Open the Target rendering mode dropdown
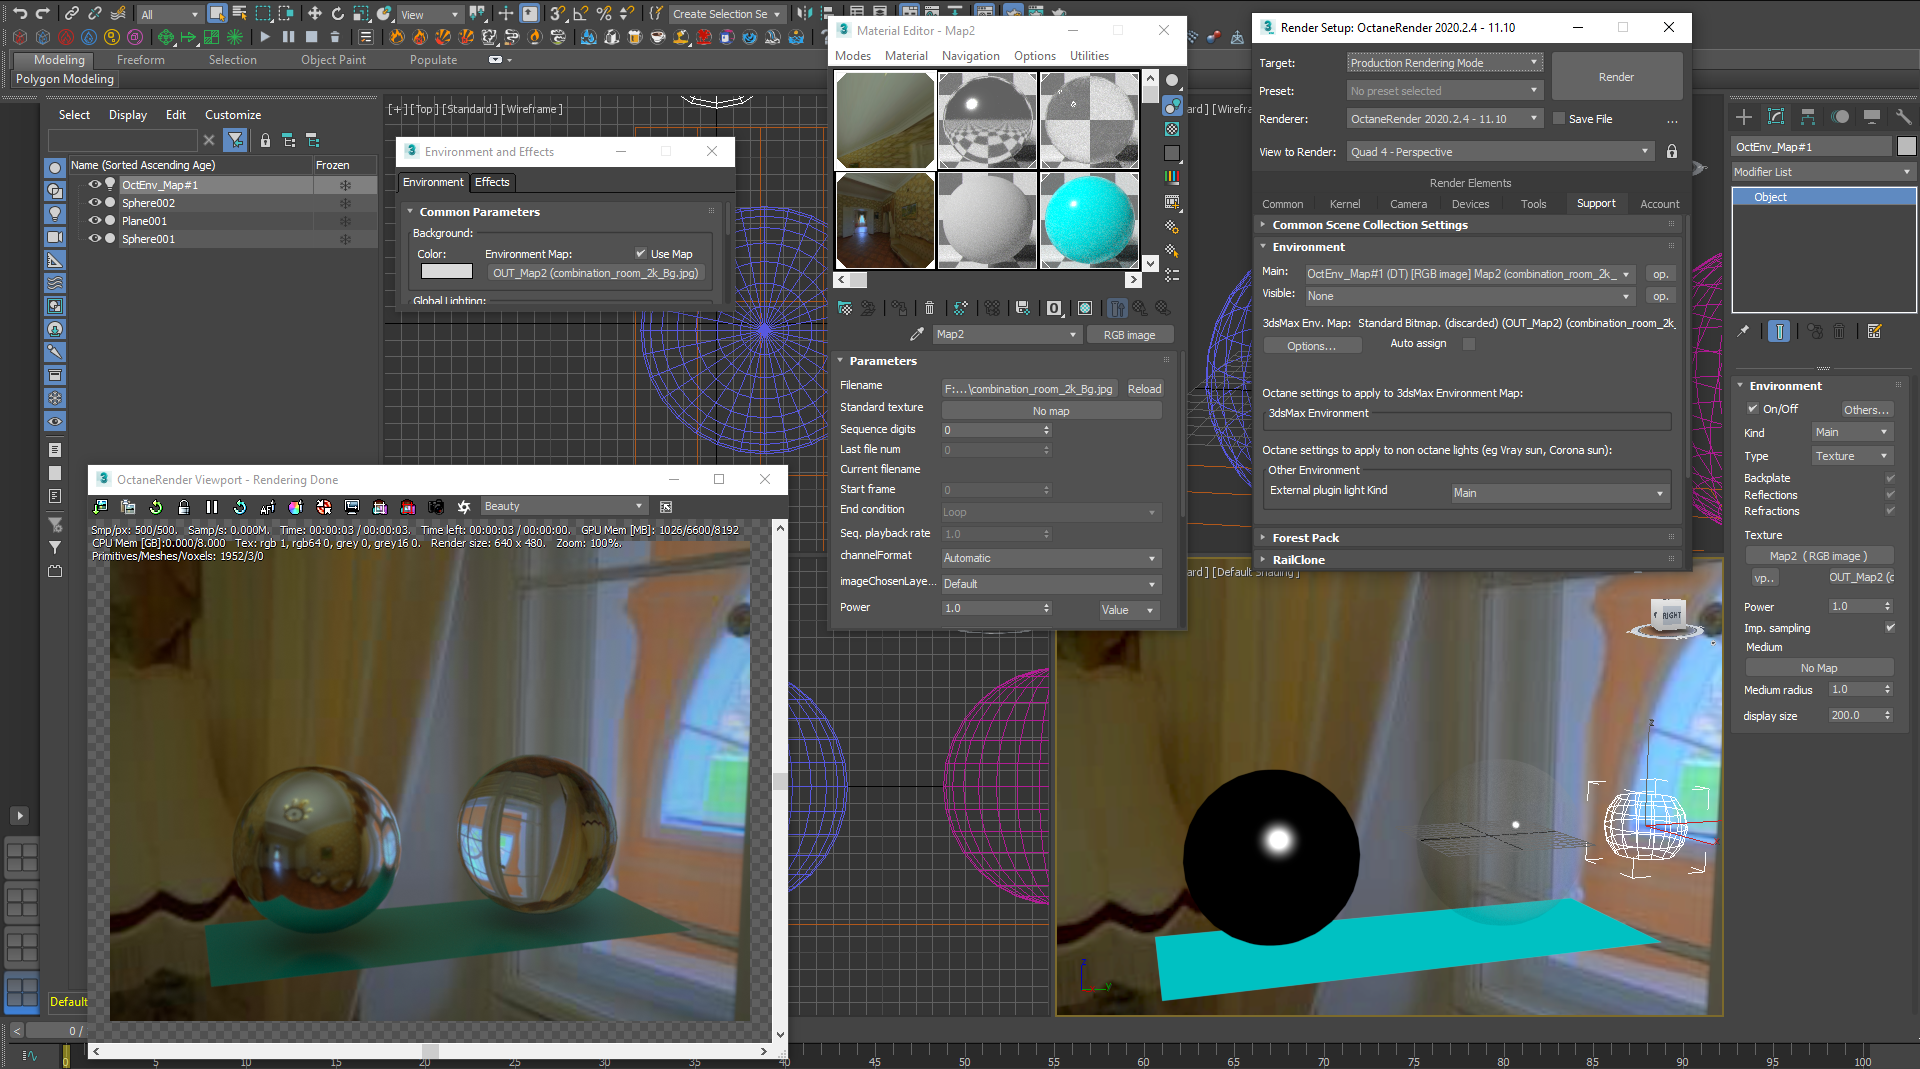Screen dimensions: 1920x1069 (1444, 63)
